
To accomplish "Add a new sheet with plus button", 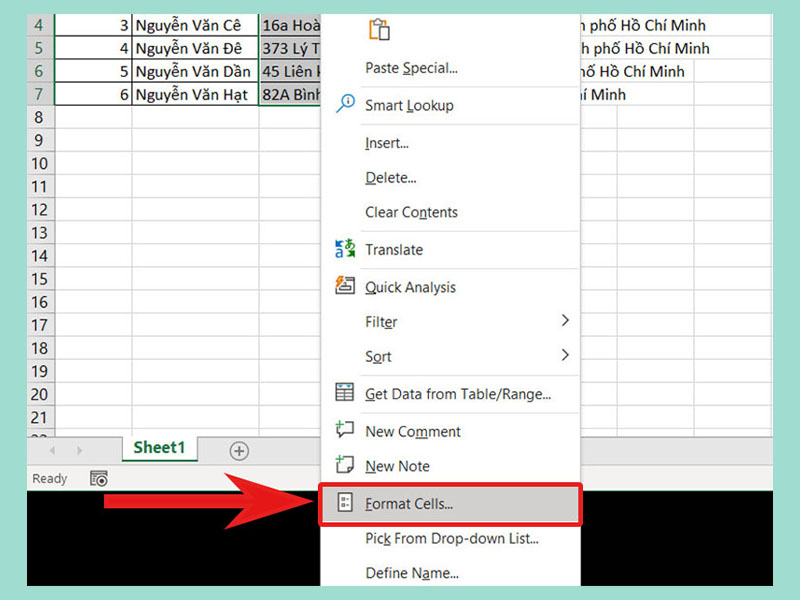I will [239, 451].
